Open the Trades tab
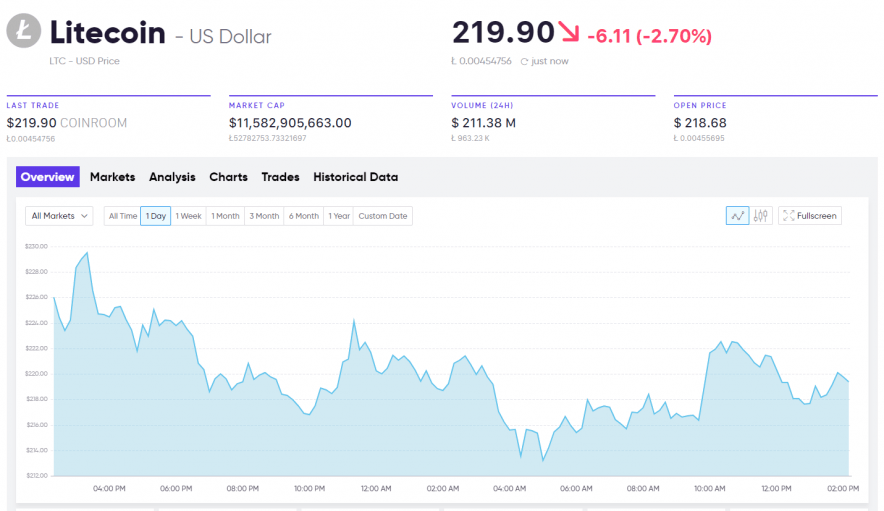 [x=280, y=177]
